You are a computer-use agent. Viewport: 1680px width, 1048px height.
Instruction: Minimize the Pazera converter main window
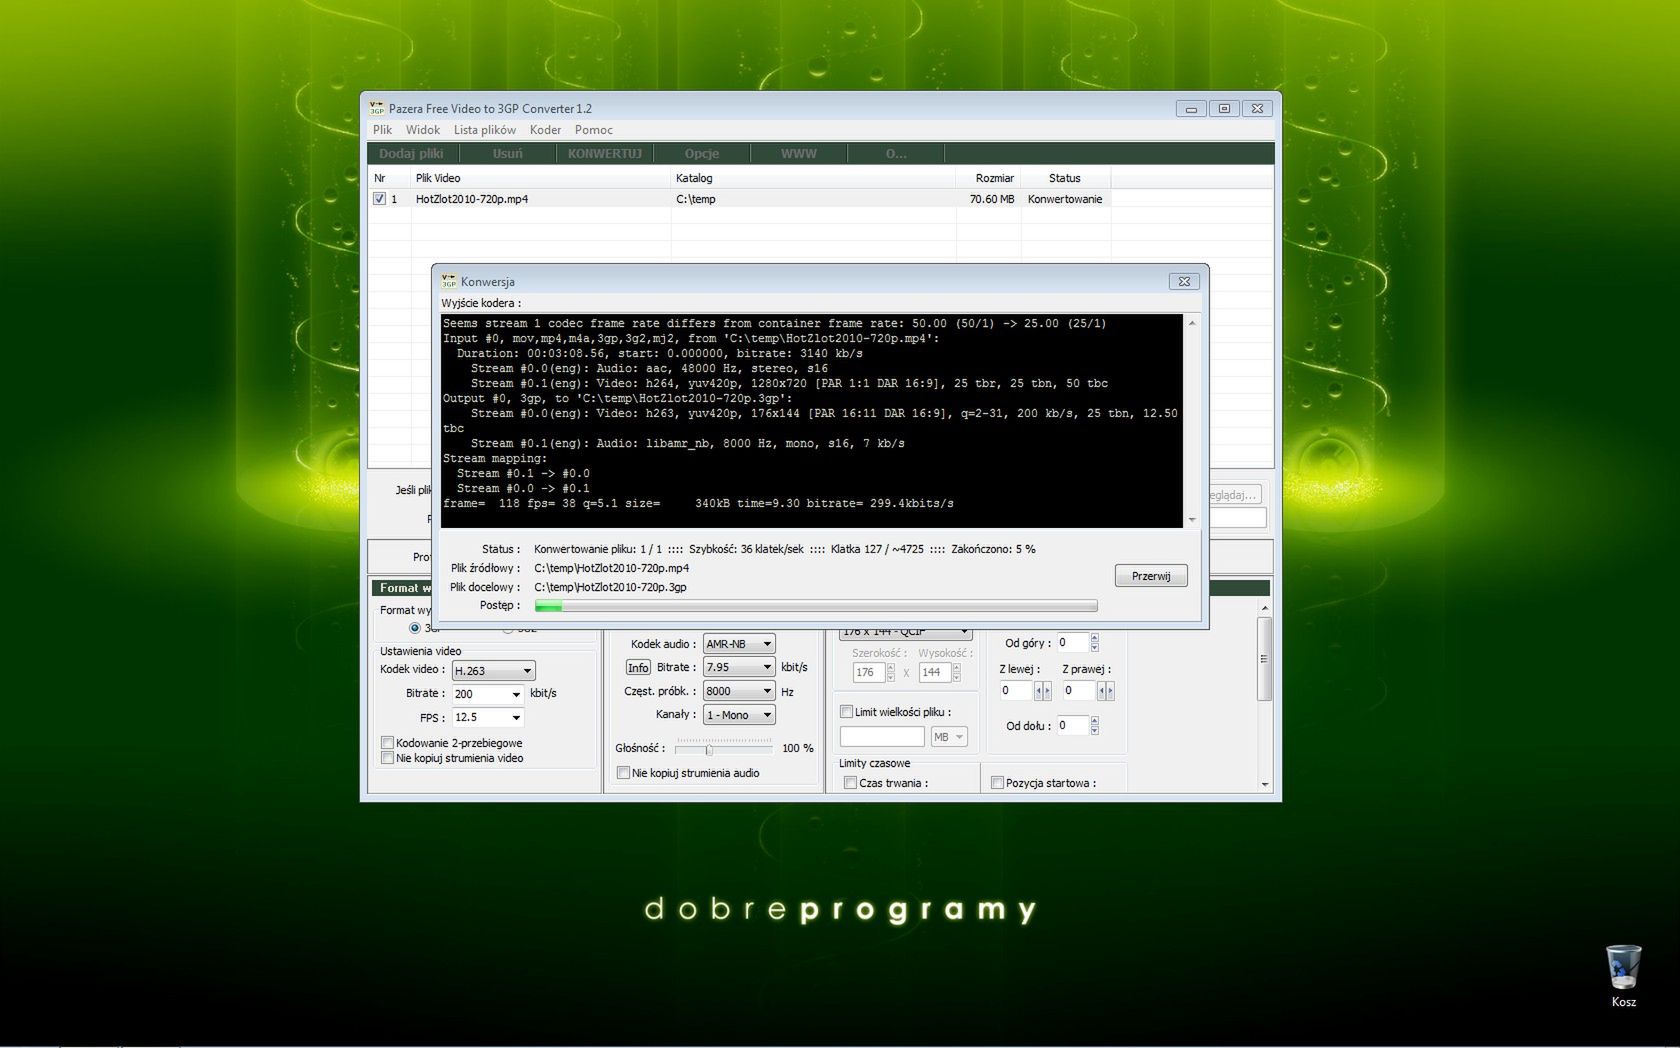tap(1191, 108)
